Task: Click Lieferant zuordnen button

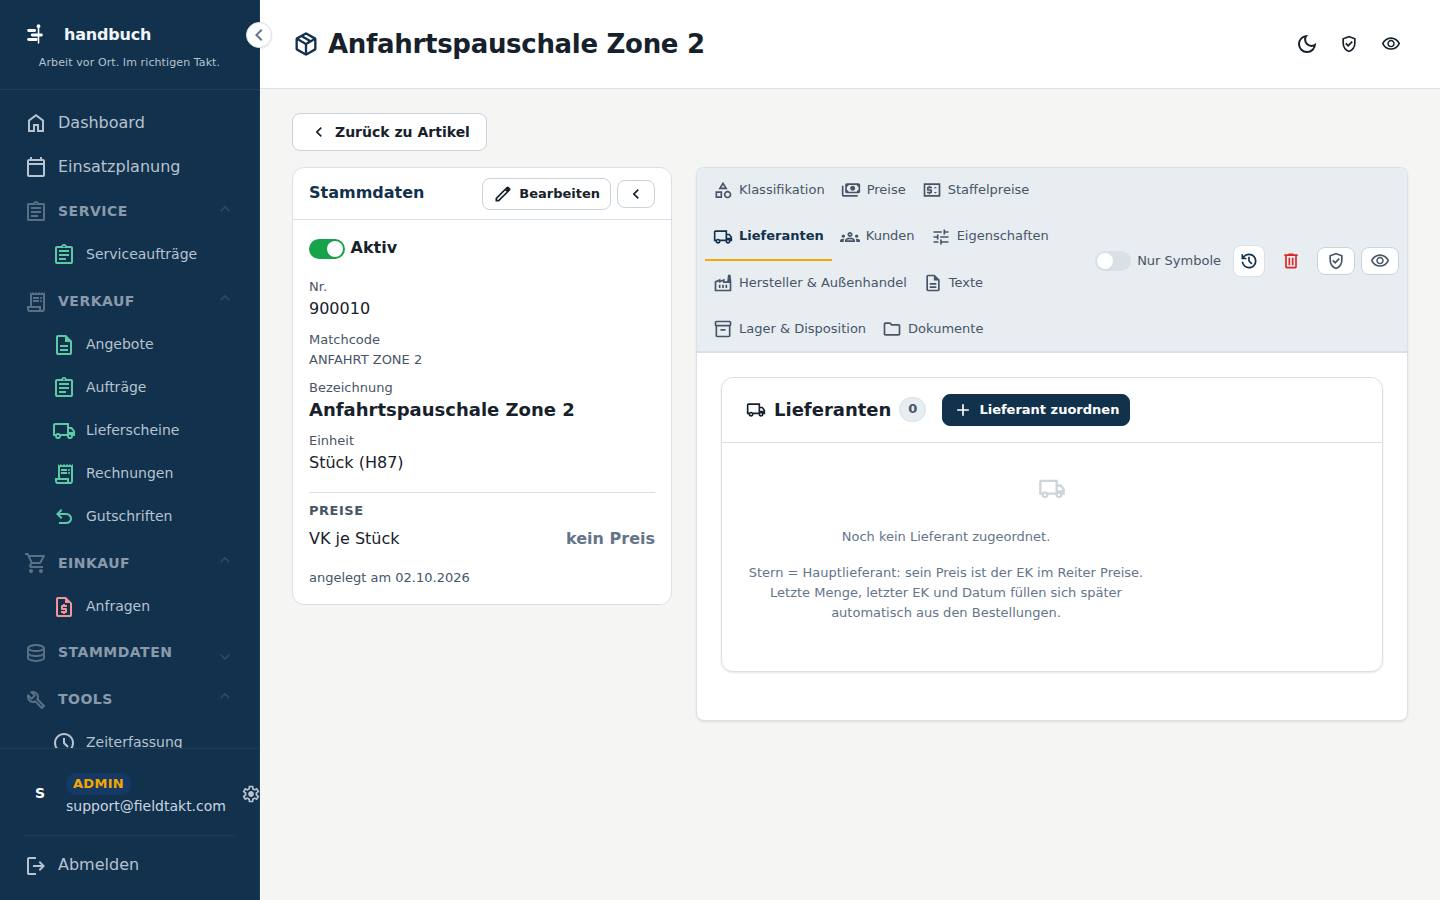Action: click(x=1036, y=410)
